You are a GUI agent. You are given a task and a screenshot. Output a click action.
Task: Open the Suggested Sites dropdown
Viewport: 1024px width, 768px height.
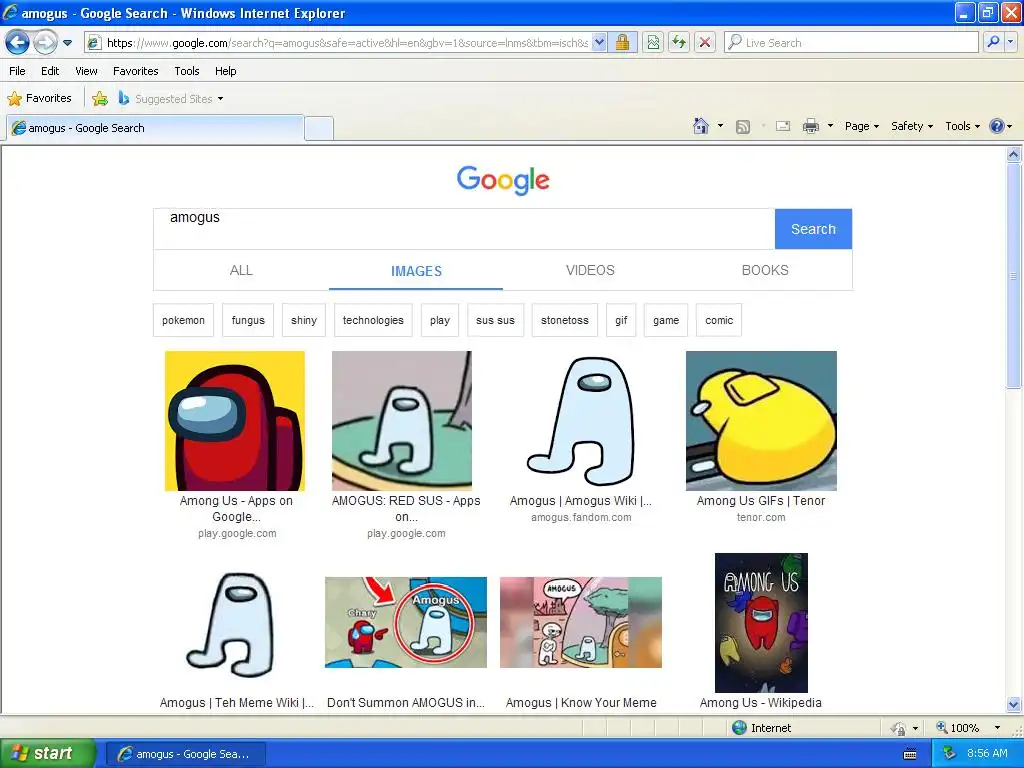[x=171, y=99]
